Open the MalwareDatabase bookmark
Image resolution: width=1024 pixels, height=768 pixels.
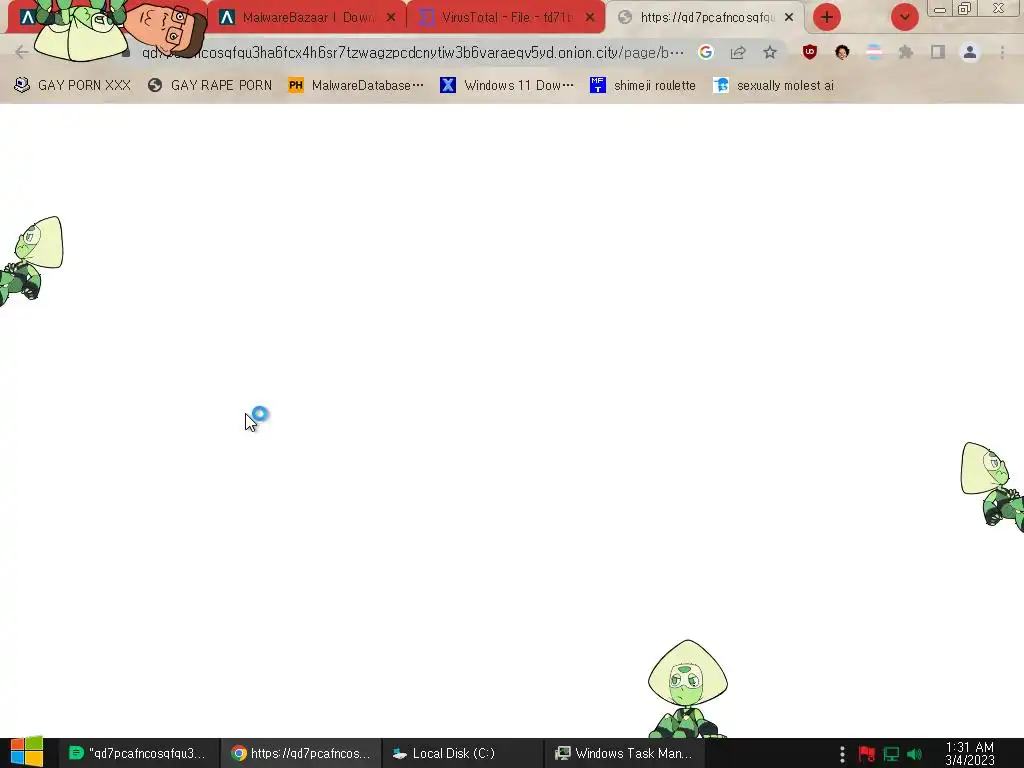[356, 85]
